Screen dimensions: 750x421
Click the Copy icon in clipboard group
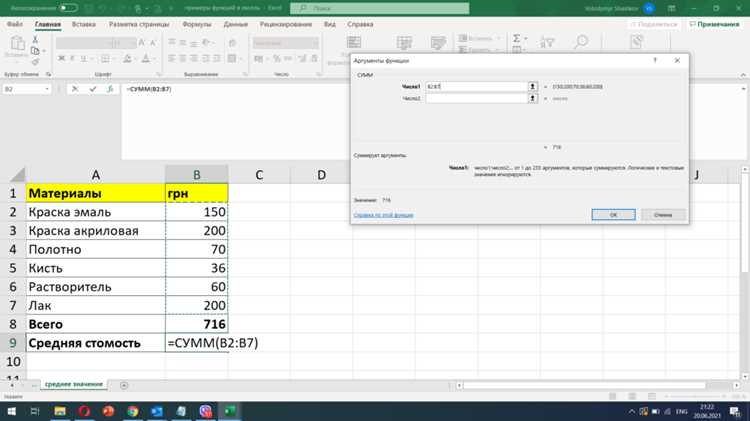tap(35, 51)
